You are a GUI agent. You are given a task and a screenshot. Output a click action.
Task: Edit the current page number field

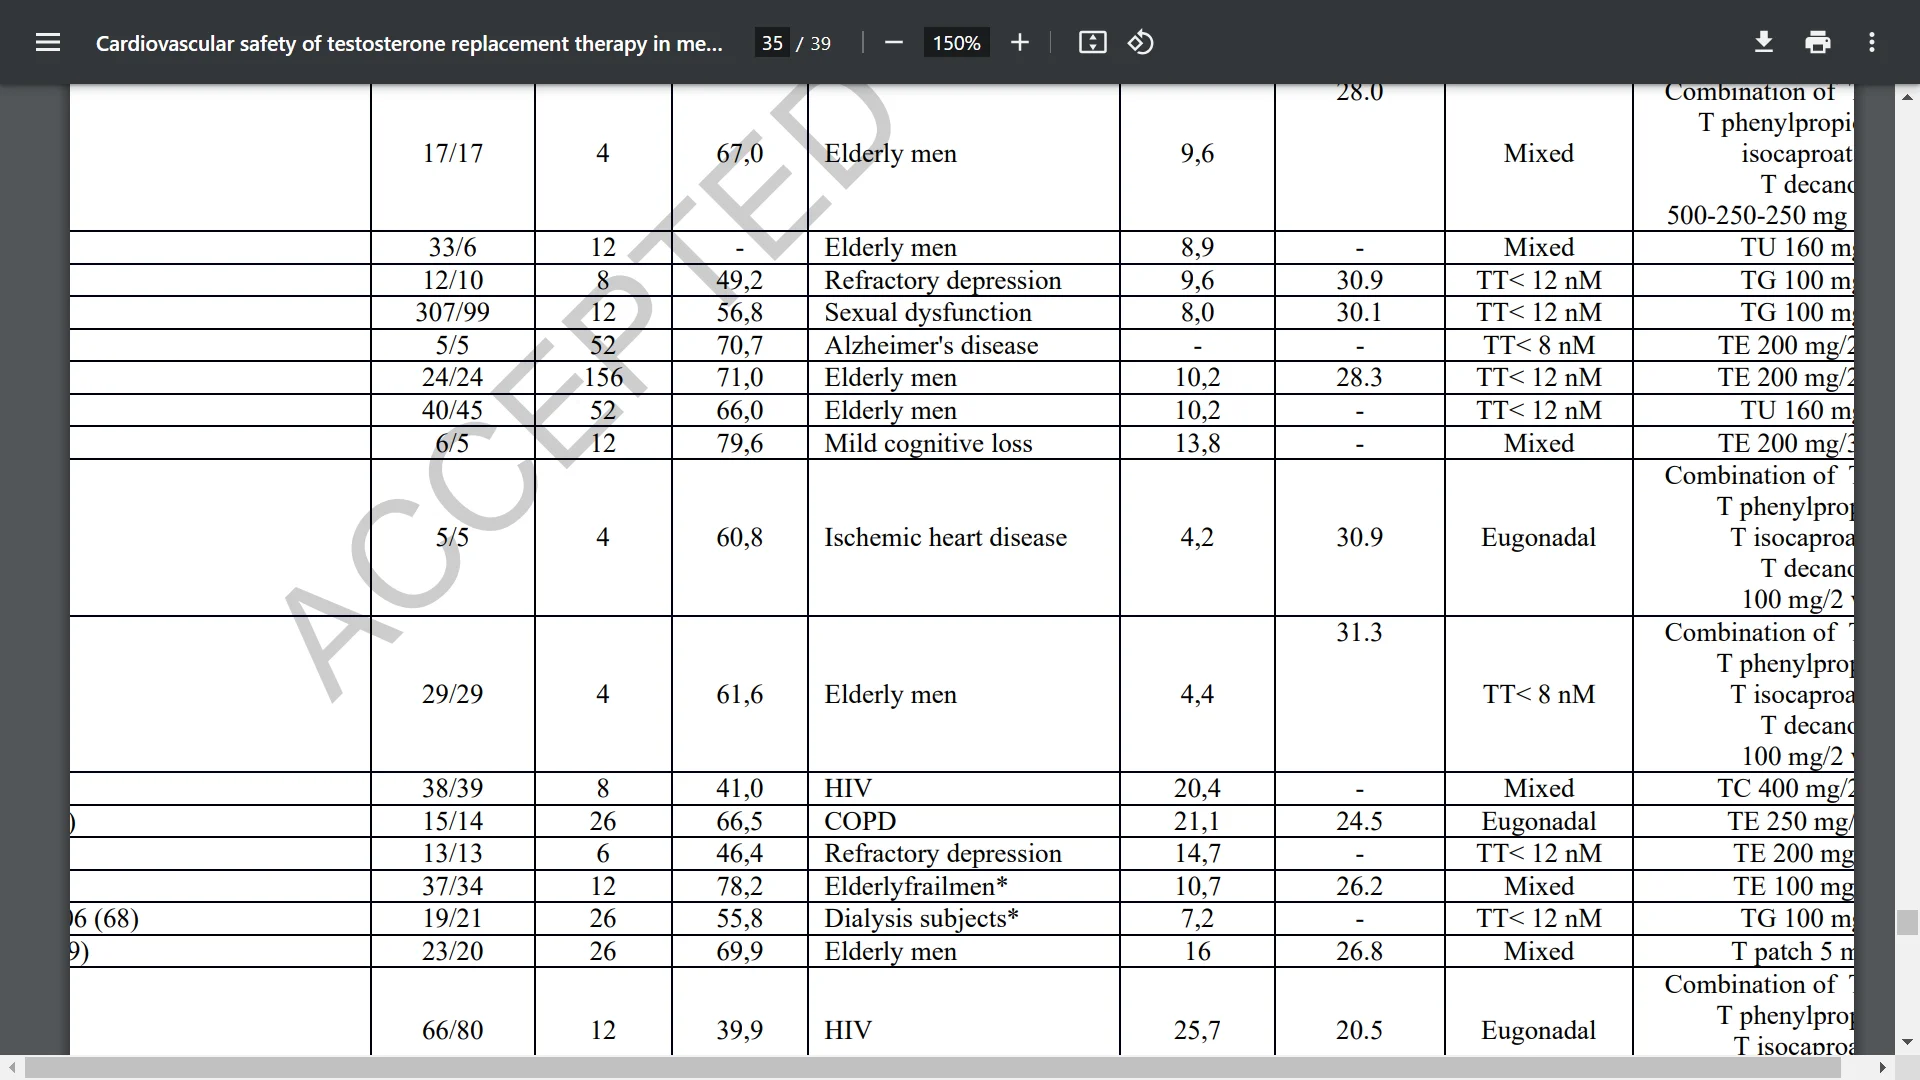pos(772,43)
